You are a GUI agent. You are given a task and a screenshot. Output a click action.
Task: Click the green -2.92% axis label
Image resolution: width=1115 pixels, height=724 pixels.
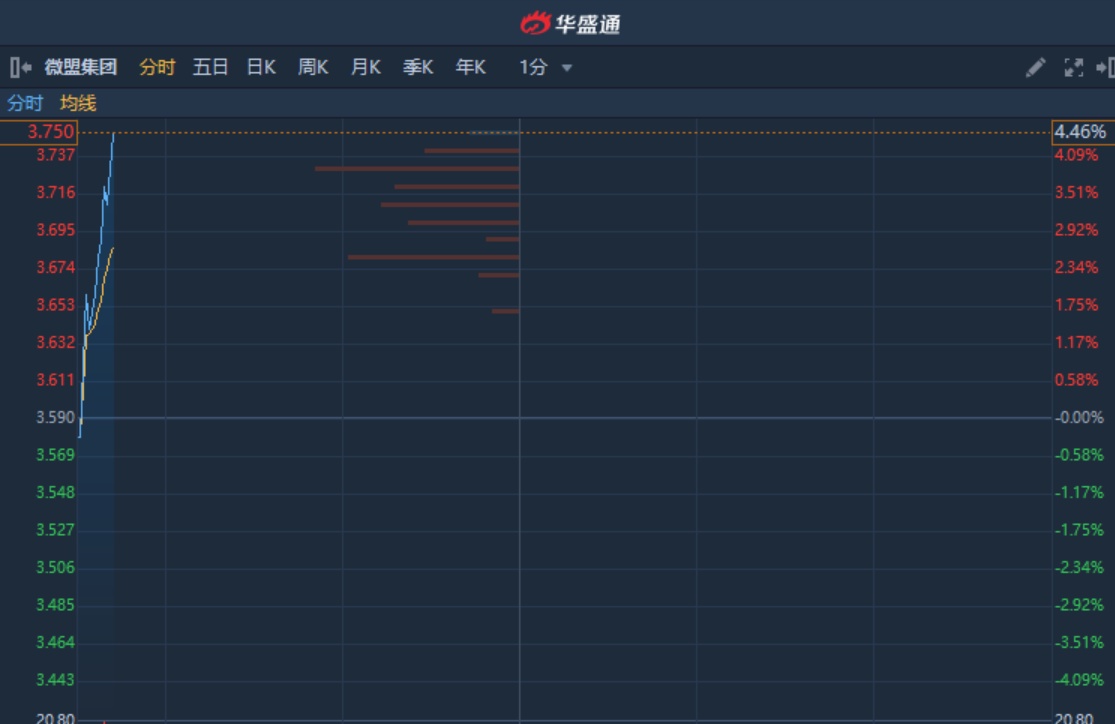click(x=1079, y=605)
